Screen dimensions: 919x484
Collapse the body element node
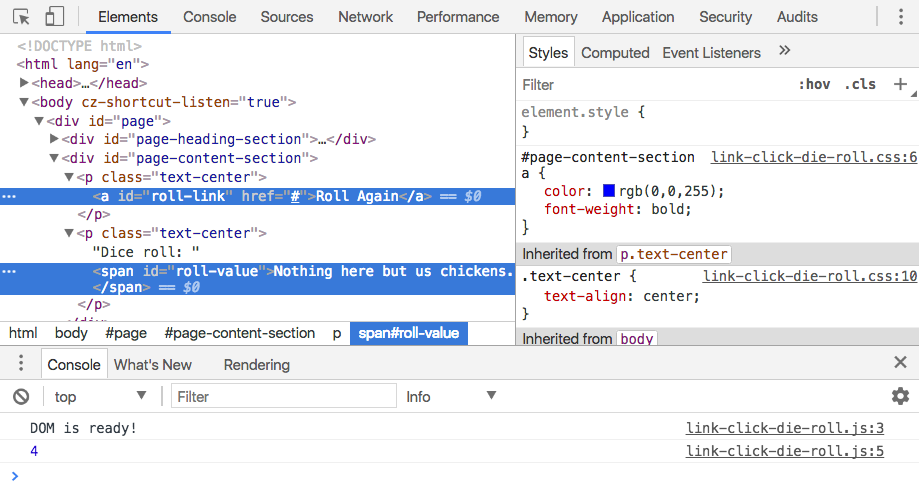(x=23, y=102)
